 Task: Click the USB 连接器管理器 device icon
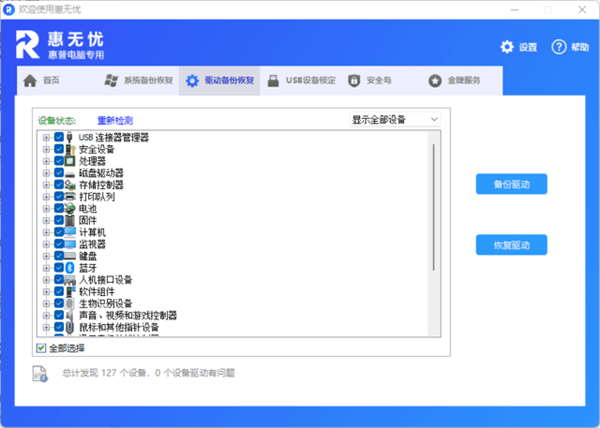tap(70, 137)
